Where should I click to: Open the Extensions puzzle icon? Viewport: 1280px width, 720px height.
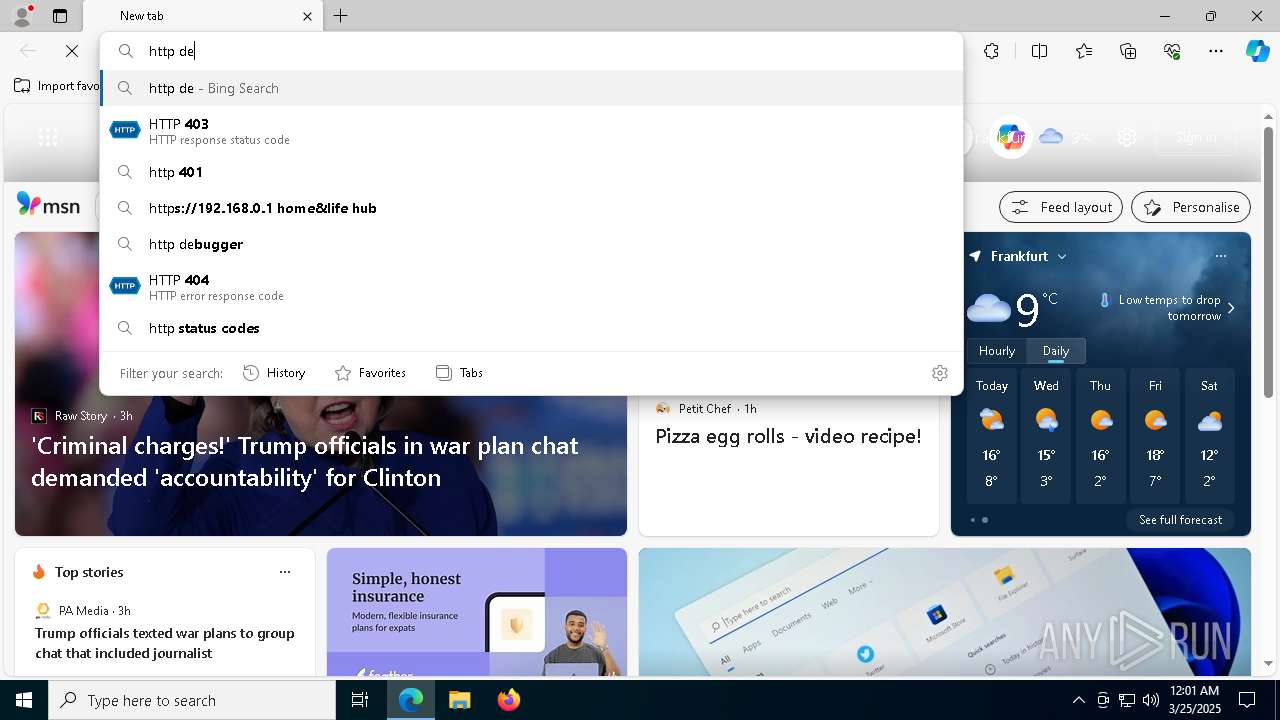click(991, 51)
